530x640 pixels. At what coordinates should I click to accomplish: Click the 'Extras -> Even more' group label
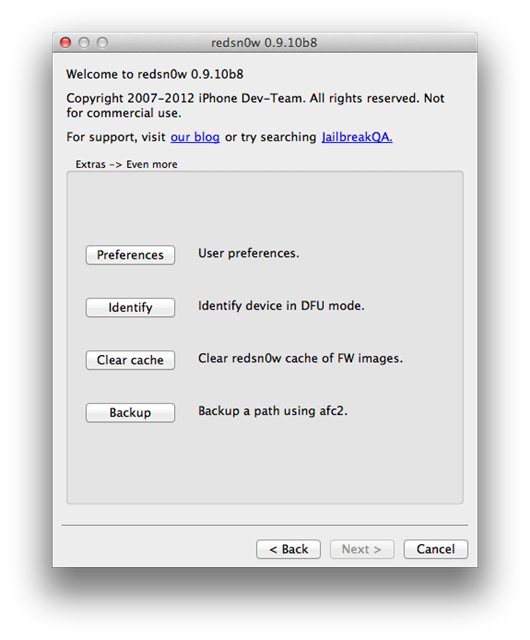tap(126, 164)
